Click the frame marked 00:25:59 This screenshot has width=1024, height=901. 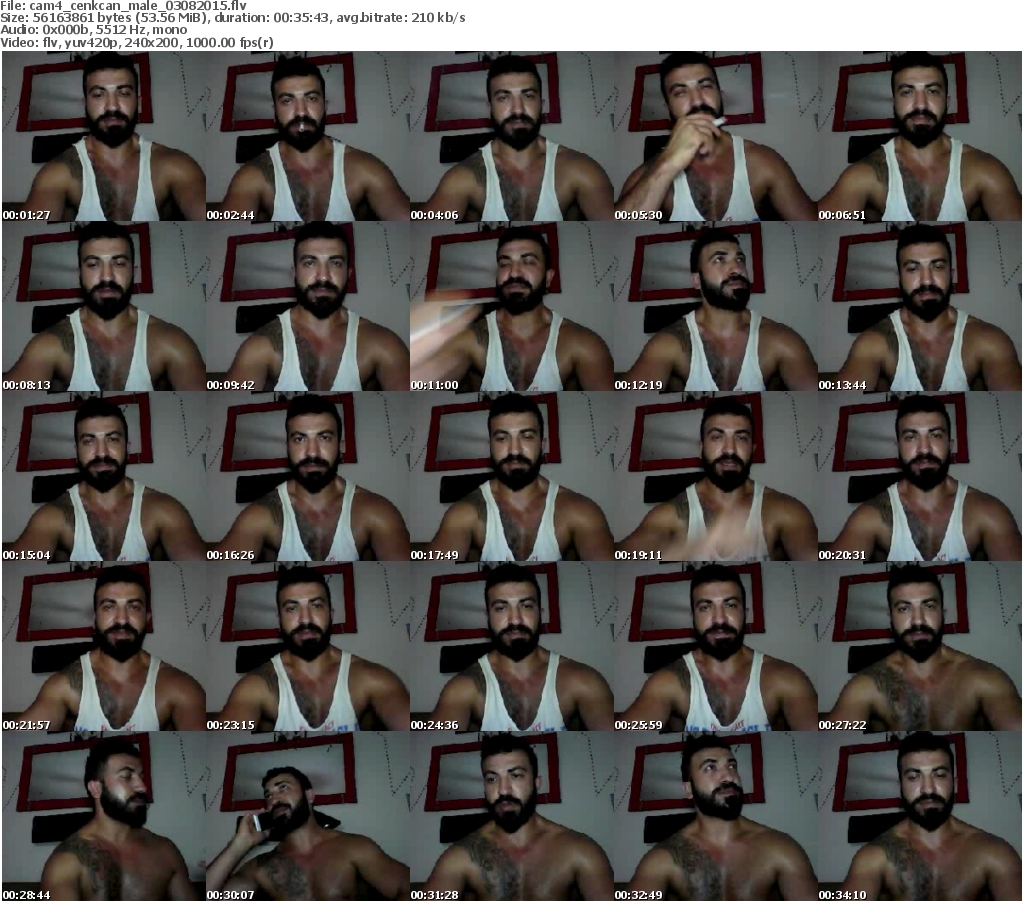coord(716,646)
